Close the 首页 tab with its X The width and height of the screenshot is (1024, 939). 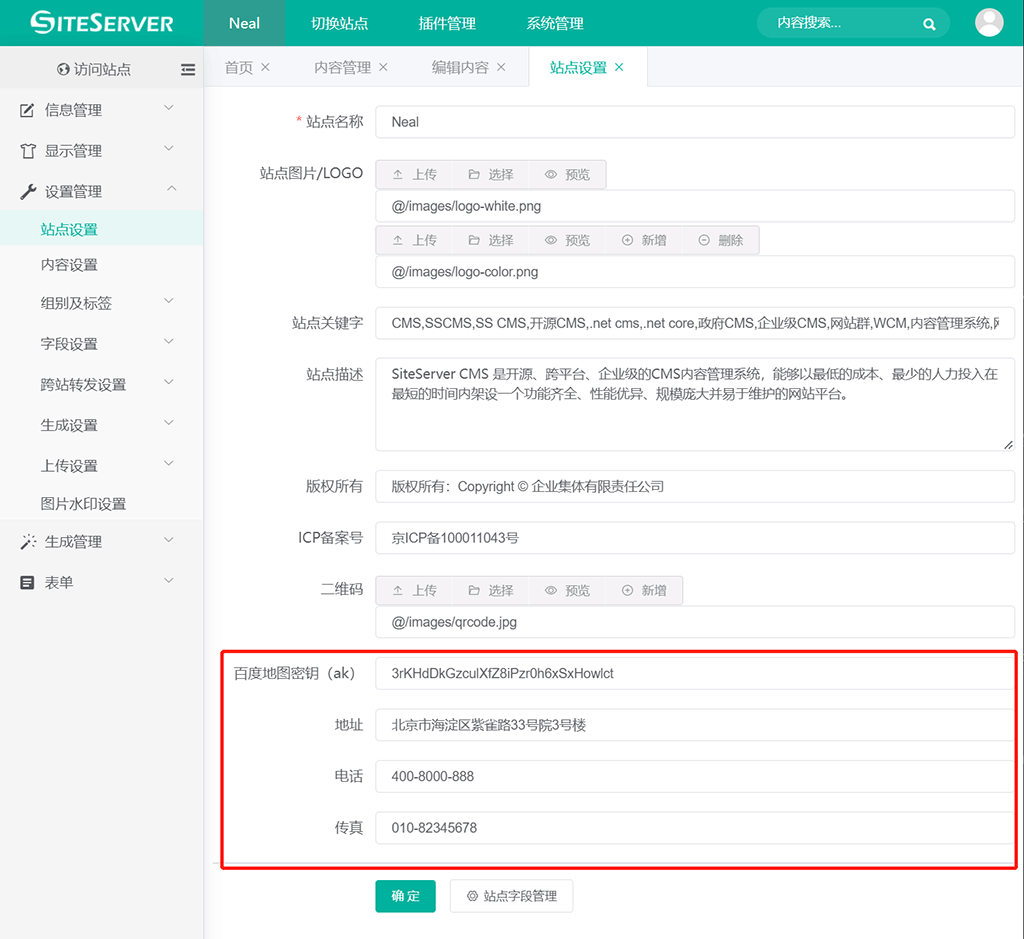point(265,67)
